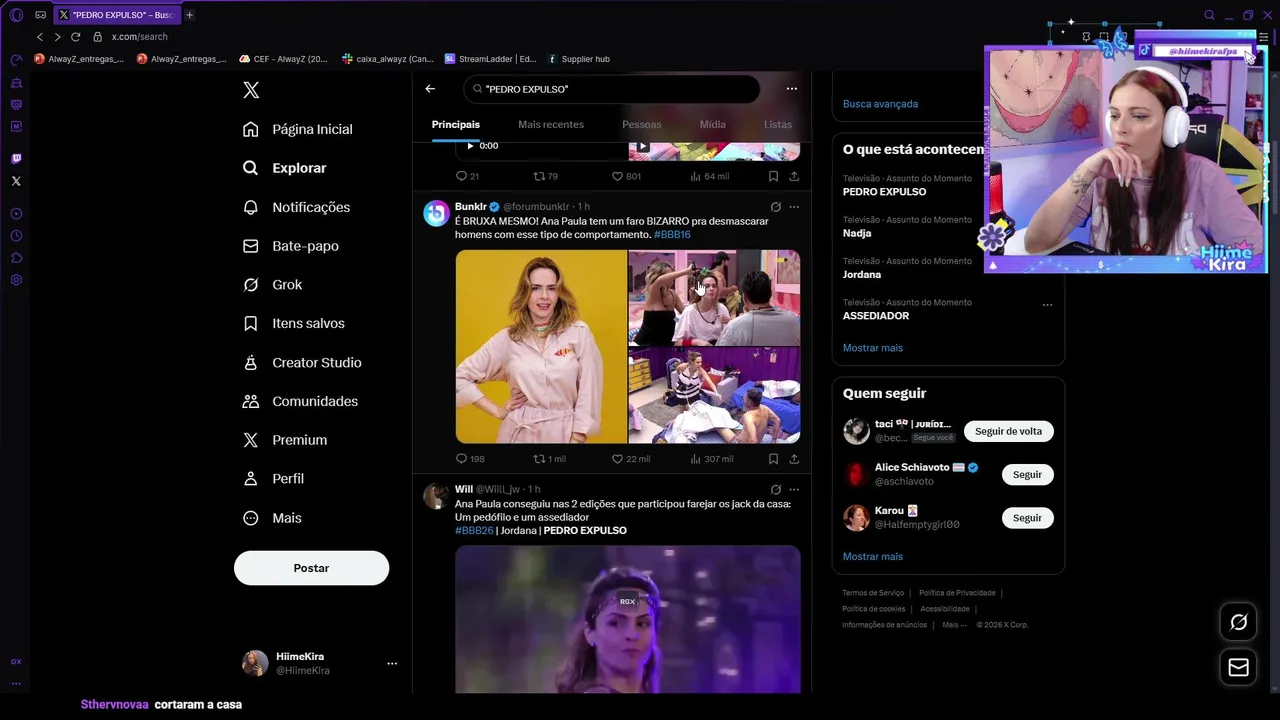
Task: Reply to the post with 21 replies
Action: (x=467, y=176)
